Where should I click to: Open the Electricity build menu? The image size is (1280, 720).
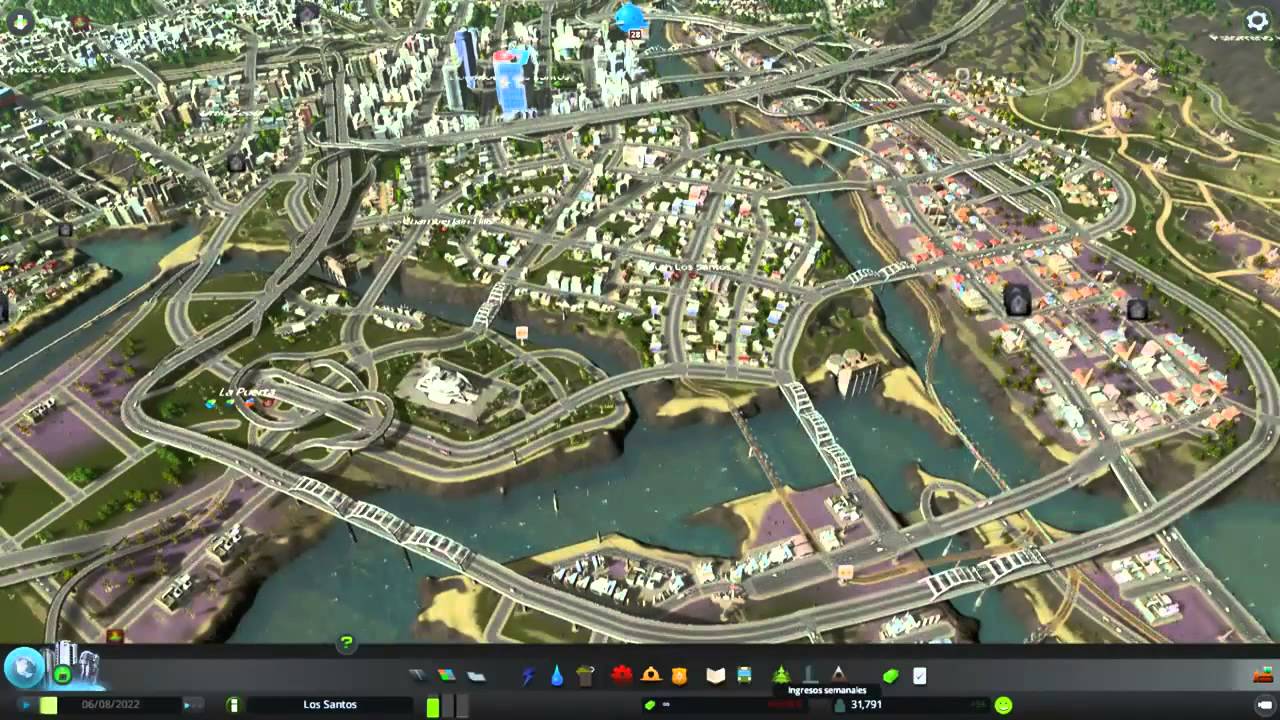(528, 676)
